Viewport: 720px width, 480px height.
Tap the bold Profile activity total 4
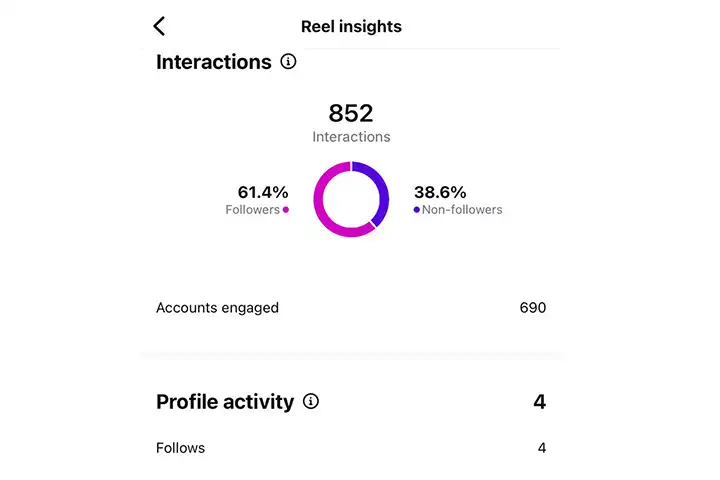539,402
